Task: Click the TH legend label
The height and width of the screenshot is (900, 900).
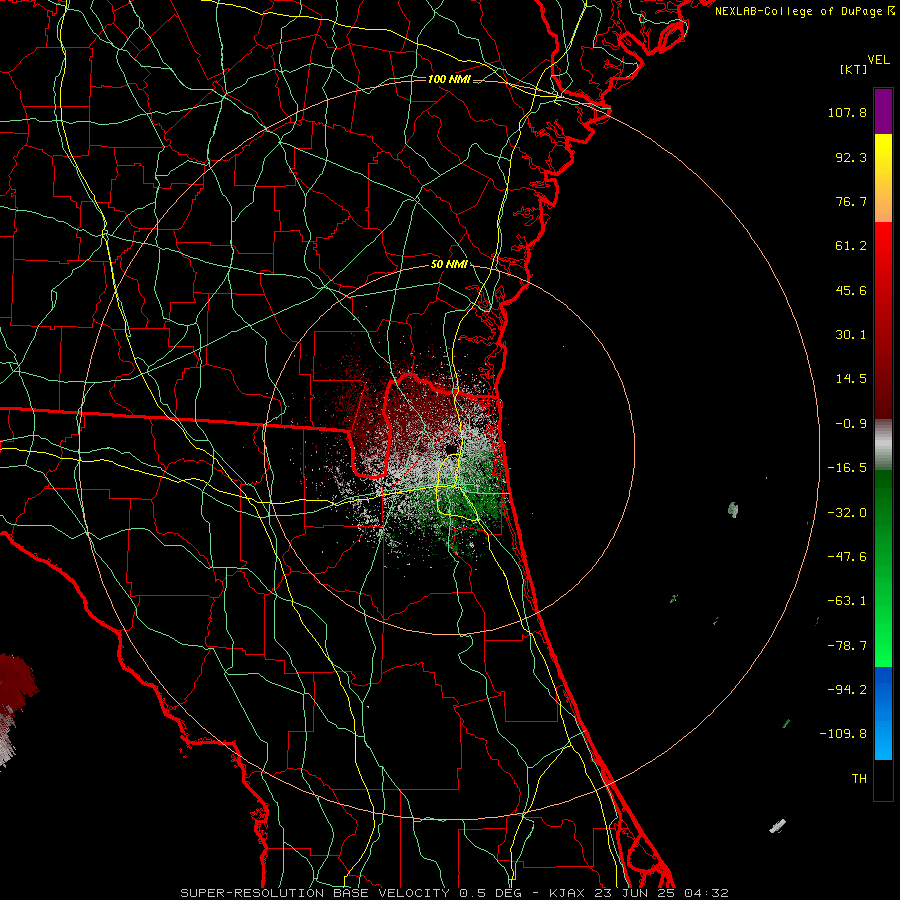Action: pyautogui.click(x=859, y=779)
